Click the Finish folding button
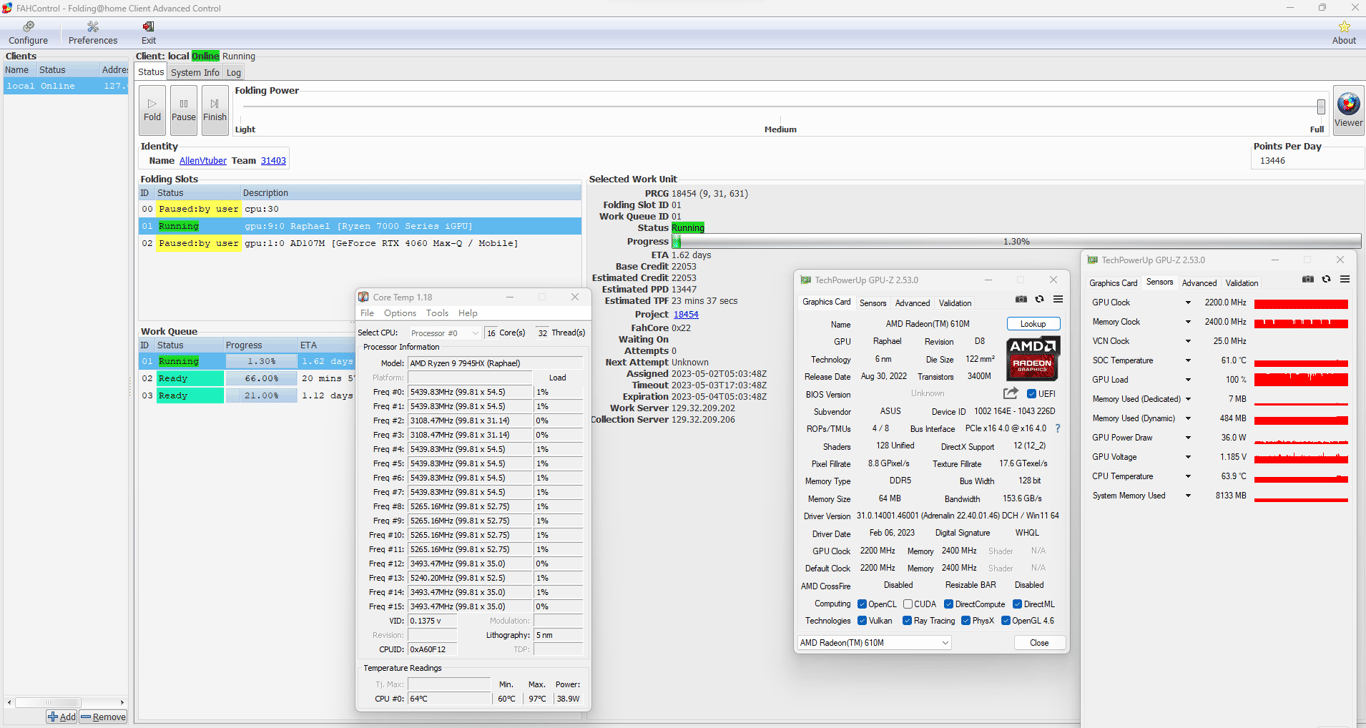 click(215, 110)
